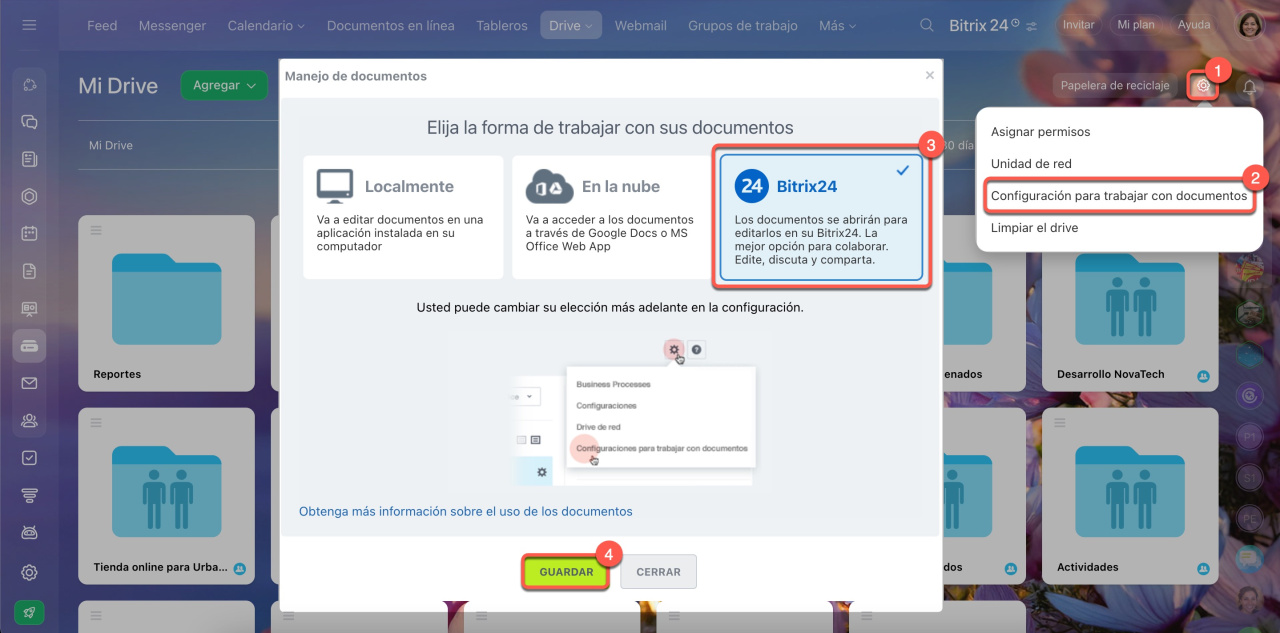This screenshot has height=633, width=1280.
Task: Click the search magnifier icon in the top bar
Action: click(x=927, y=25)
